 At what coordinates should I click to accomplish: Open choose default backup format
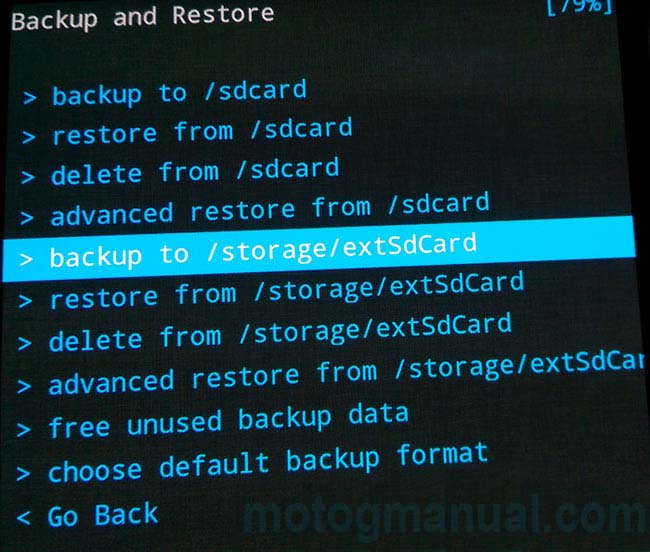[268, 463]
